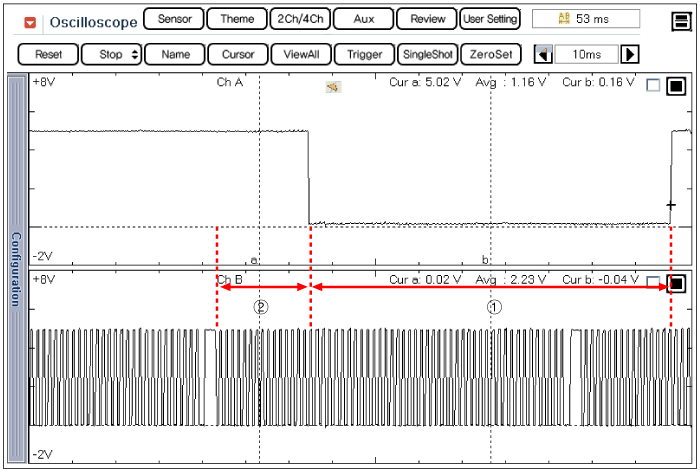Open the red Oscilloscope dropdown menu icon
700x472 pixels.
tap(30, 22)
